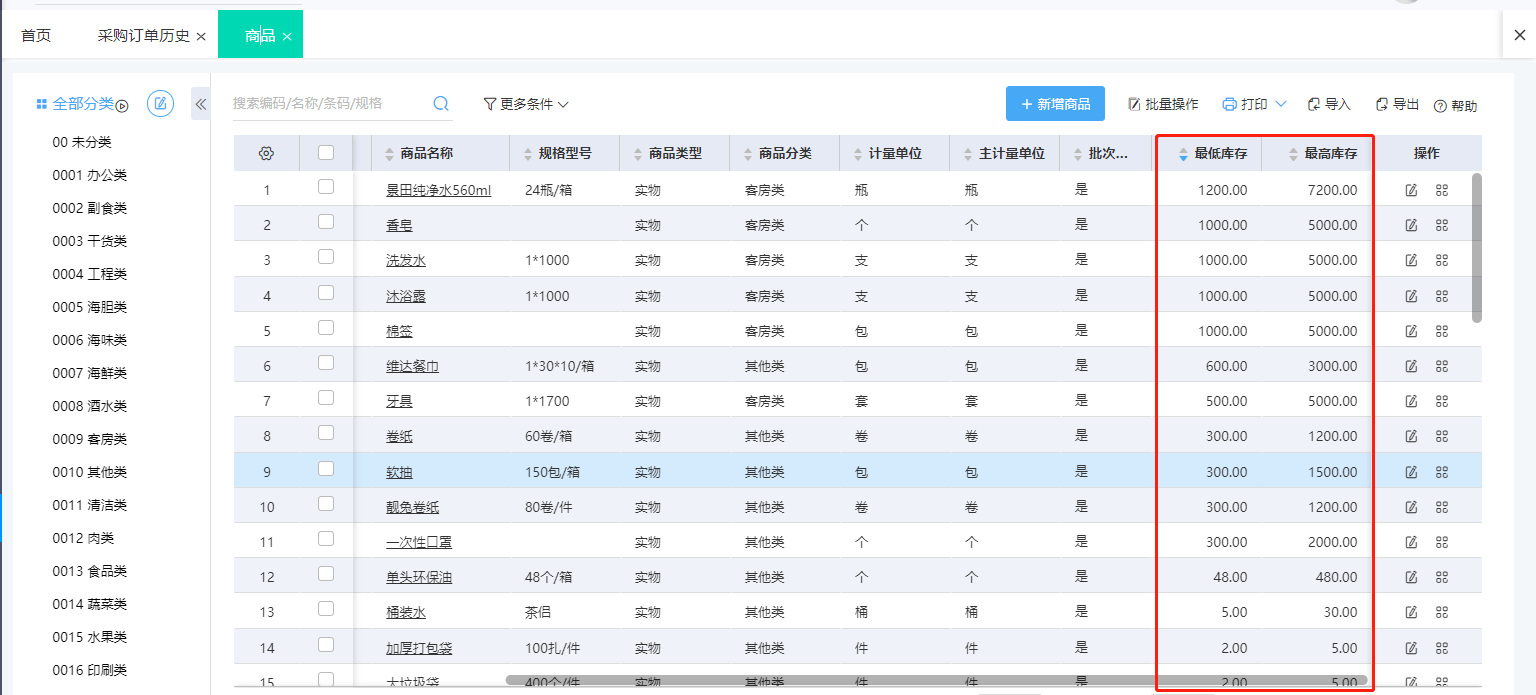1536x695 pixels.
Task: Open QR code icon for 单头环保油 row
Action: 1441,577
